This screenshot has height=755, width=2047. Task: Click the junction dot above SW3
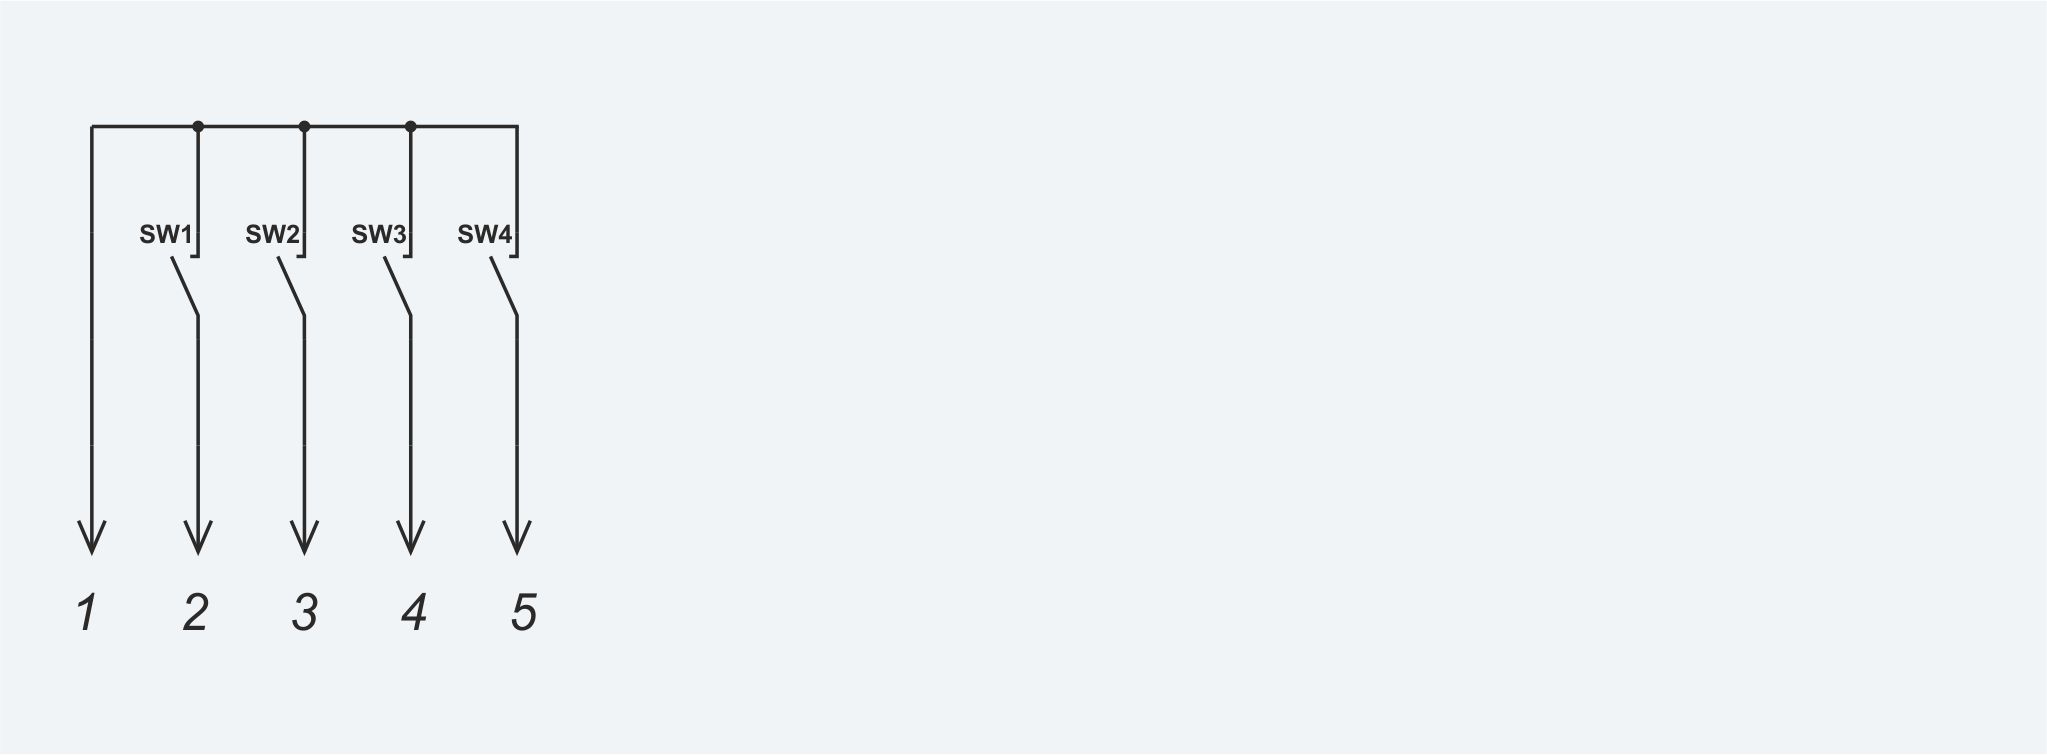(x=411, y=127)
